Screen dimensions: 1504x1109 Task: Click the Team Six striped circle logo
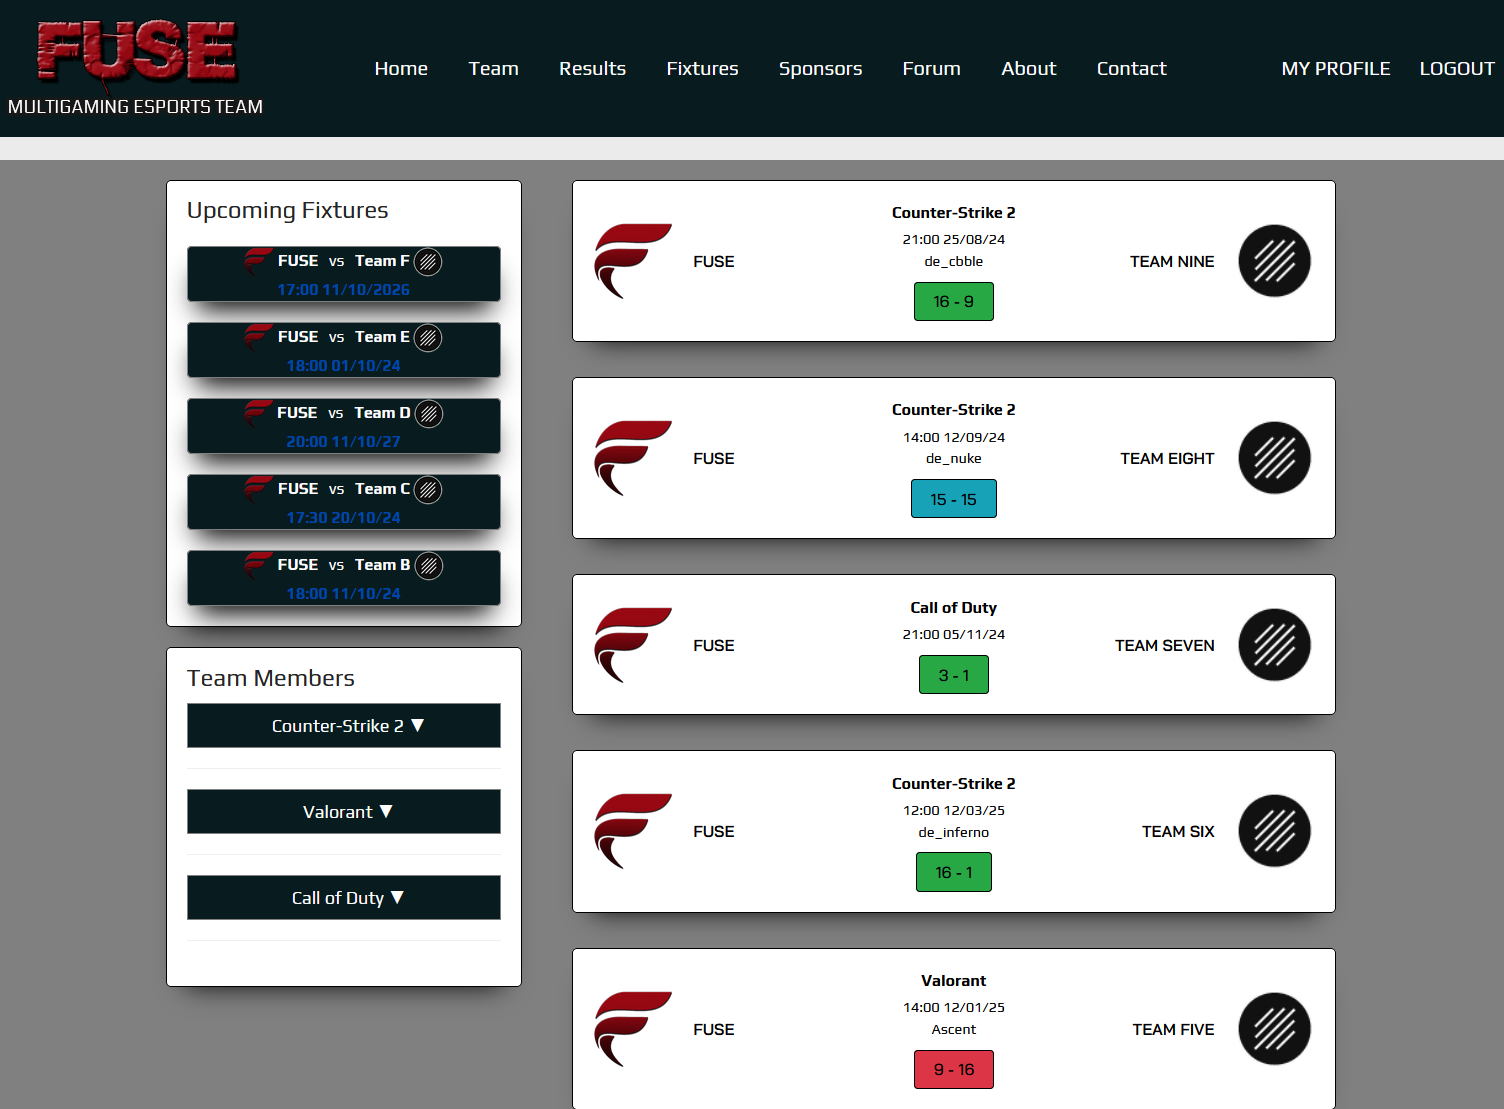click(1274, 831)
